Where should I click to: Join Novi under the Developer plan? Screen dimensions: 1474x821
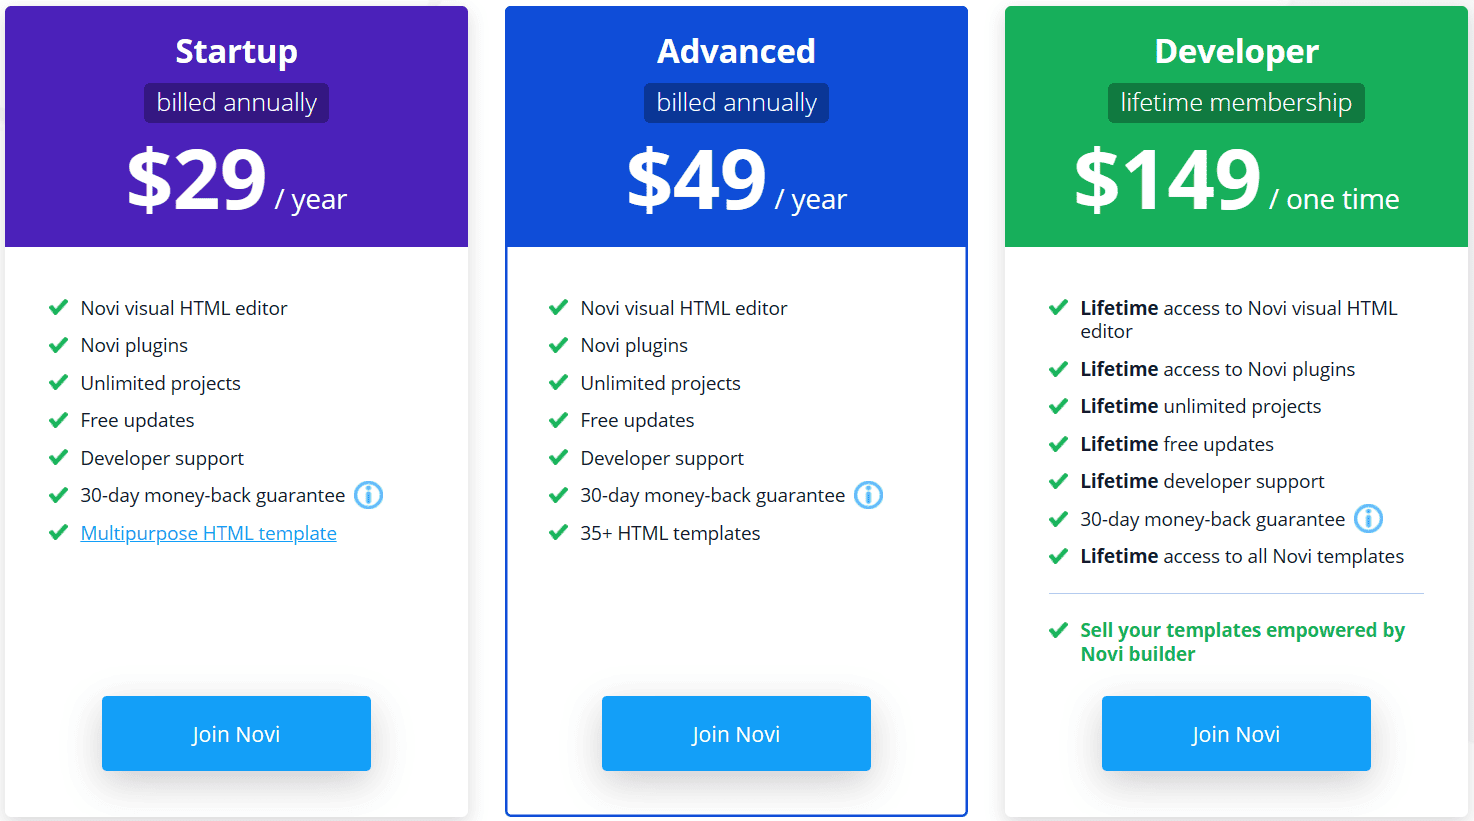coord(1236,733)
